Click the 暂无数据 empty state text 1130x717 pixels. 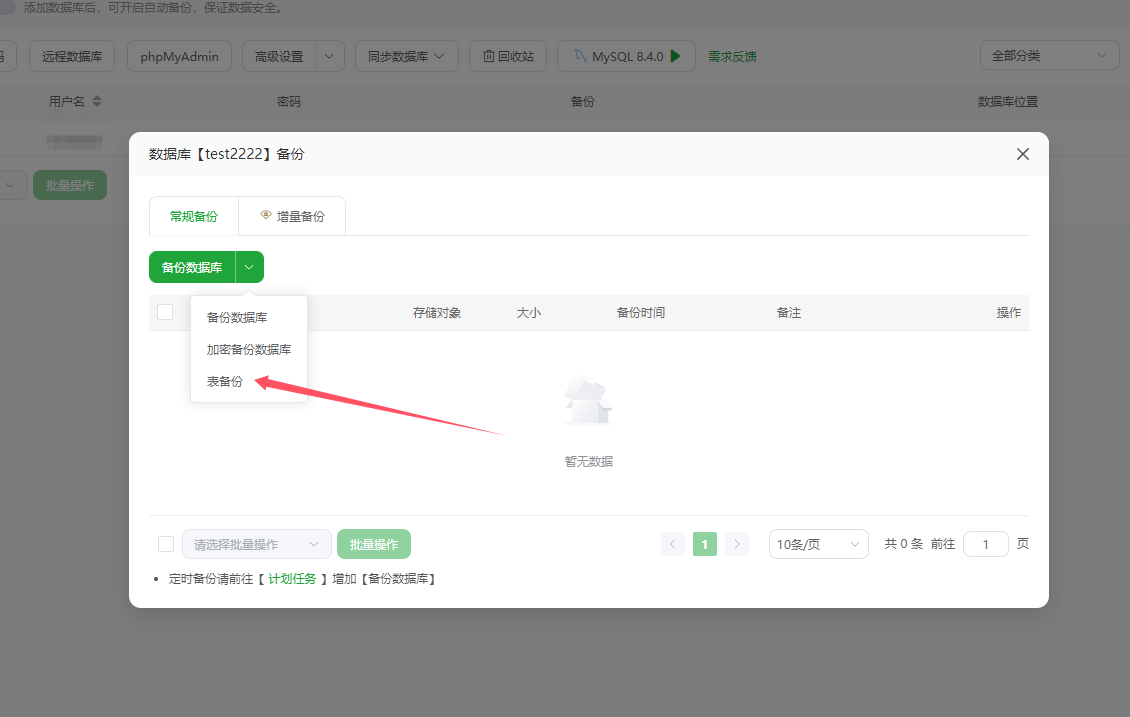pyautogui.click(x=589, y=461)
